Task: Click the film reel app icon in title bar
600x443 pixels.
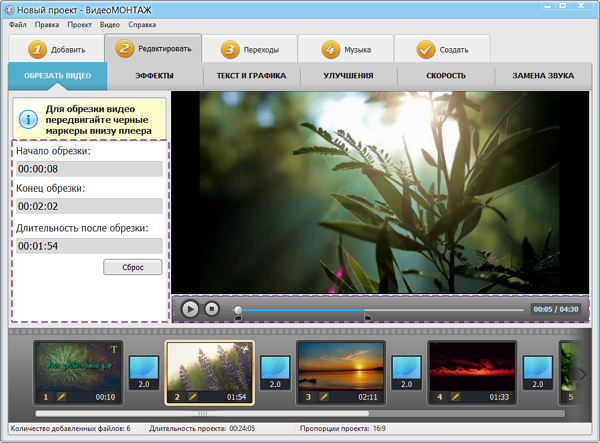Action: [x=9, y=10]
